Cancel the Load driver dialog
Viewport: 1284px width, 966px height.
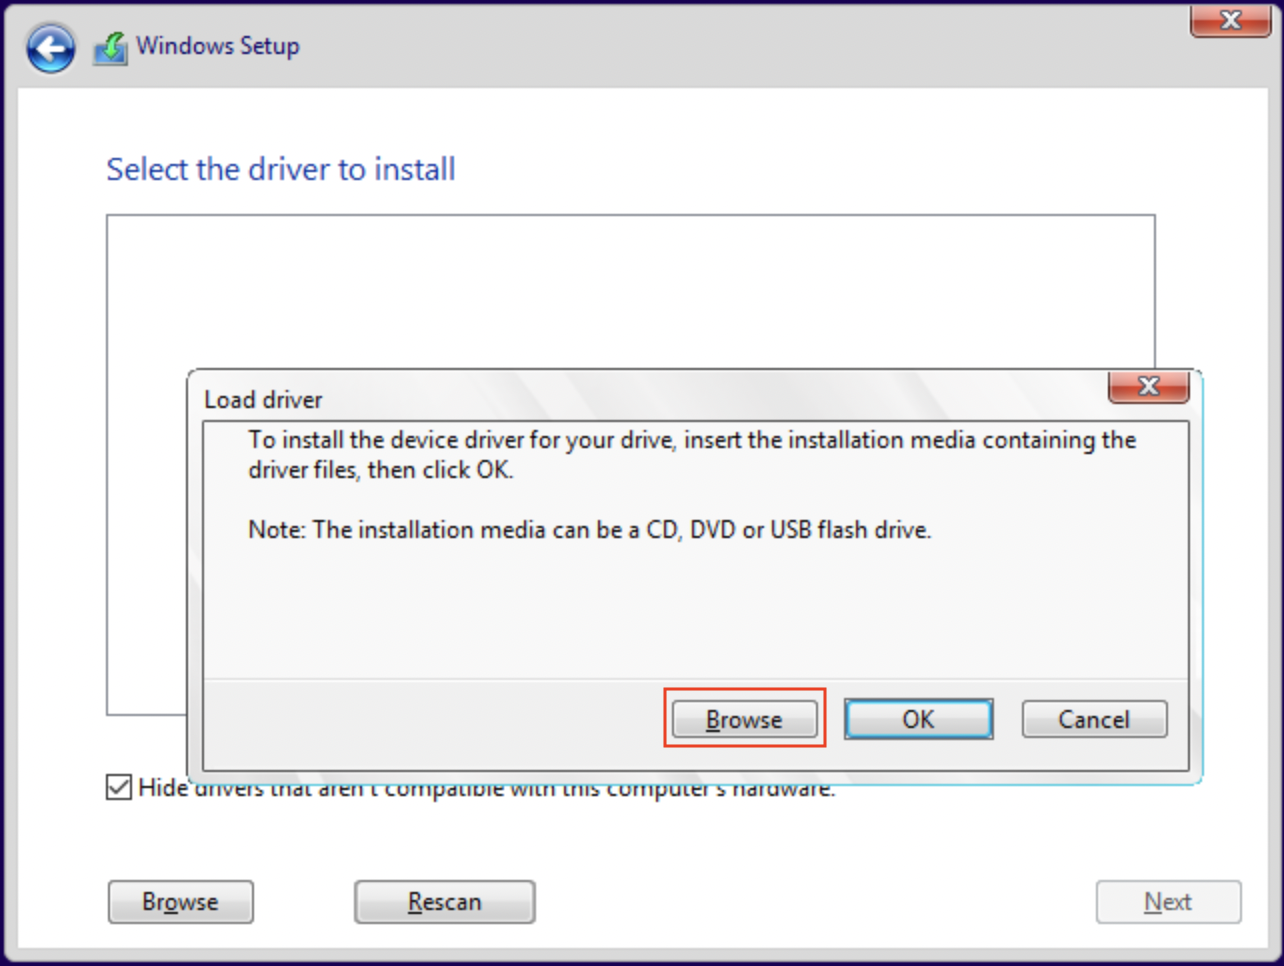point(1093,719)
